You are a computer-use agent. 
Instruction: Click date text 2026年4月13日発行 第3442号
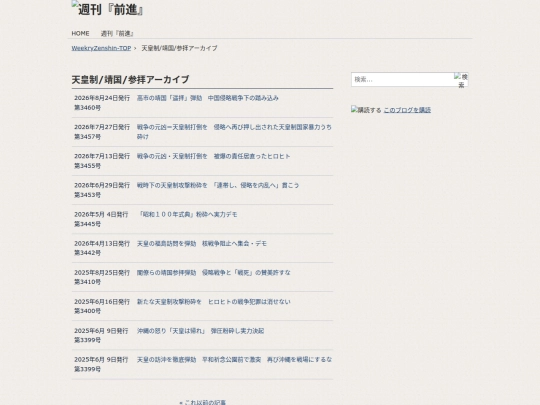(102, 248)
